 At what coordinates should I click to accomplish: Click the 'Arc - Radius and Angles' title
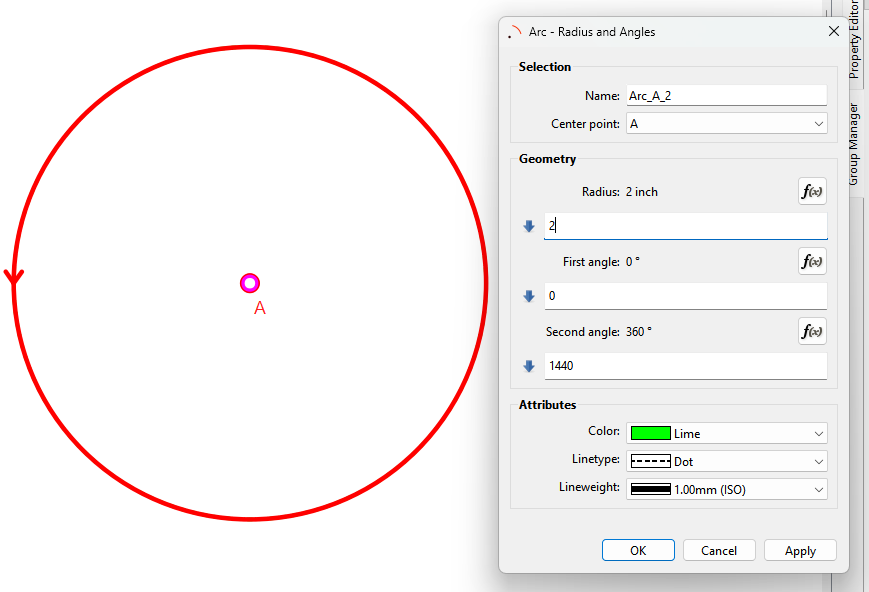click(x=592, y=32)
